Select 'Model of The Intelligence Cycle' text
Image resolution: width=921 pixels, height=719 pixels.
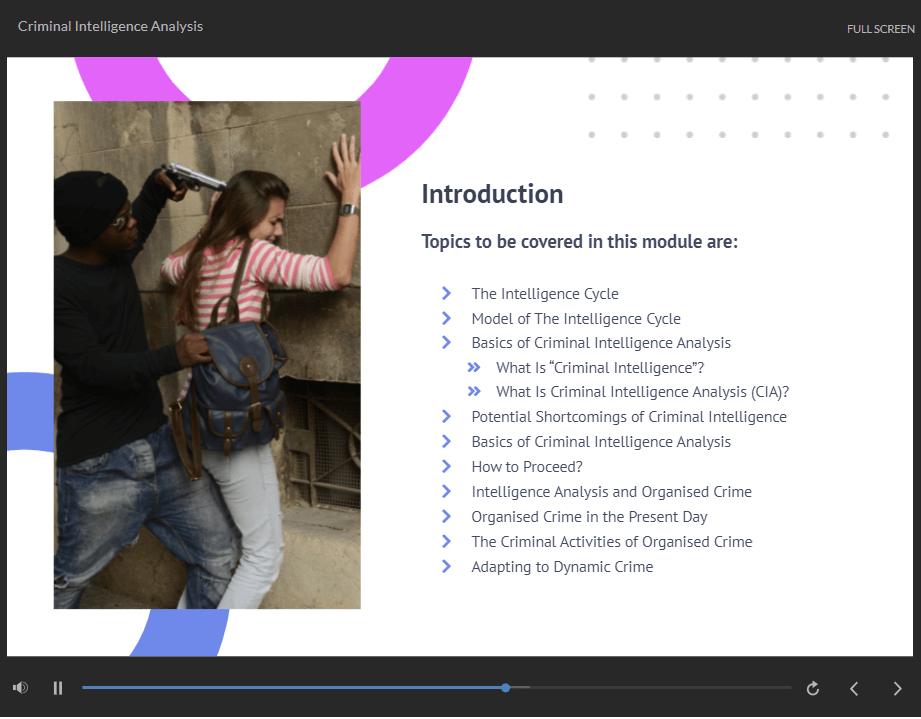pyautogui.click(x=576, y=318)
